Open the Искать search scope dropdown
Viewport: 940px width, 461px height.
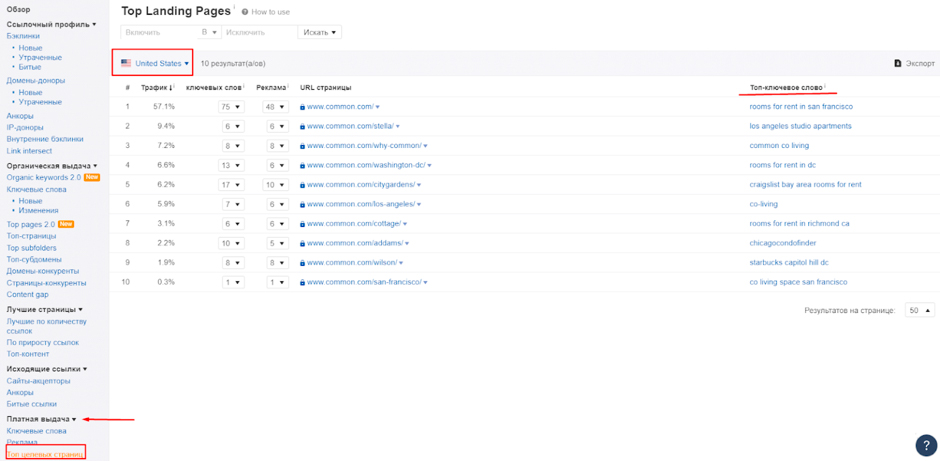(x=320, y=32)
